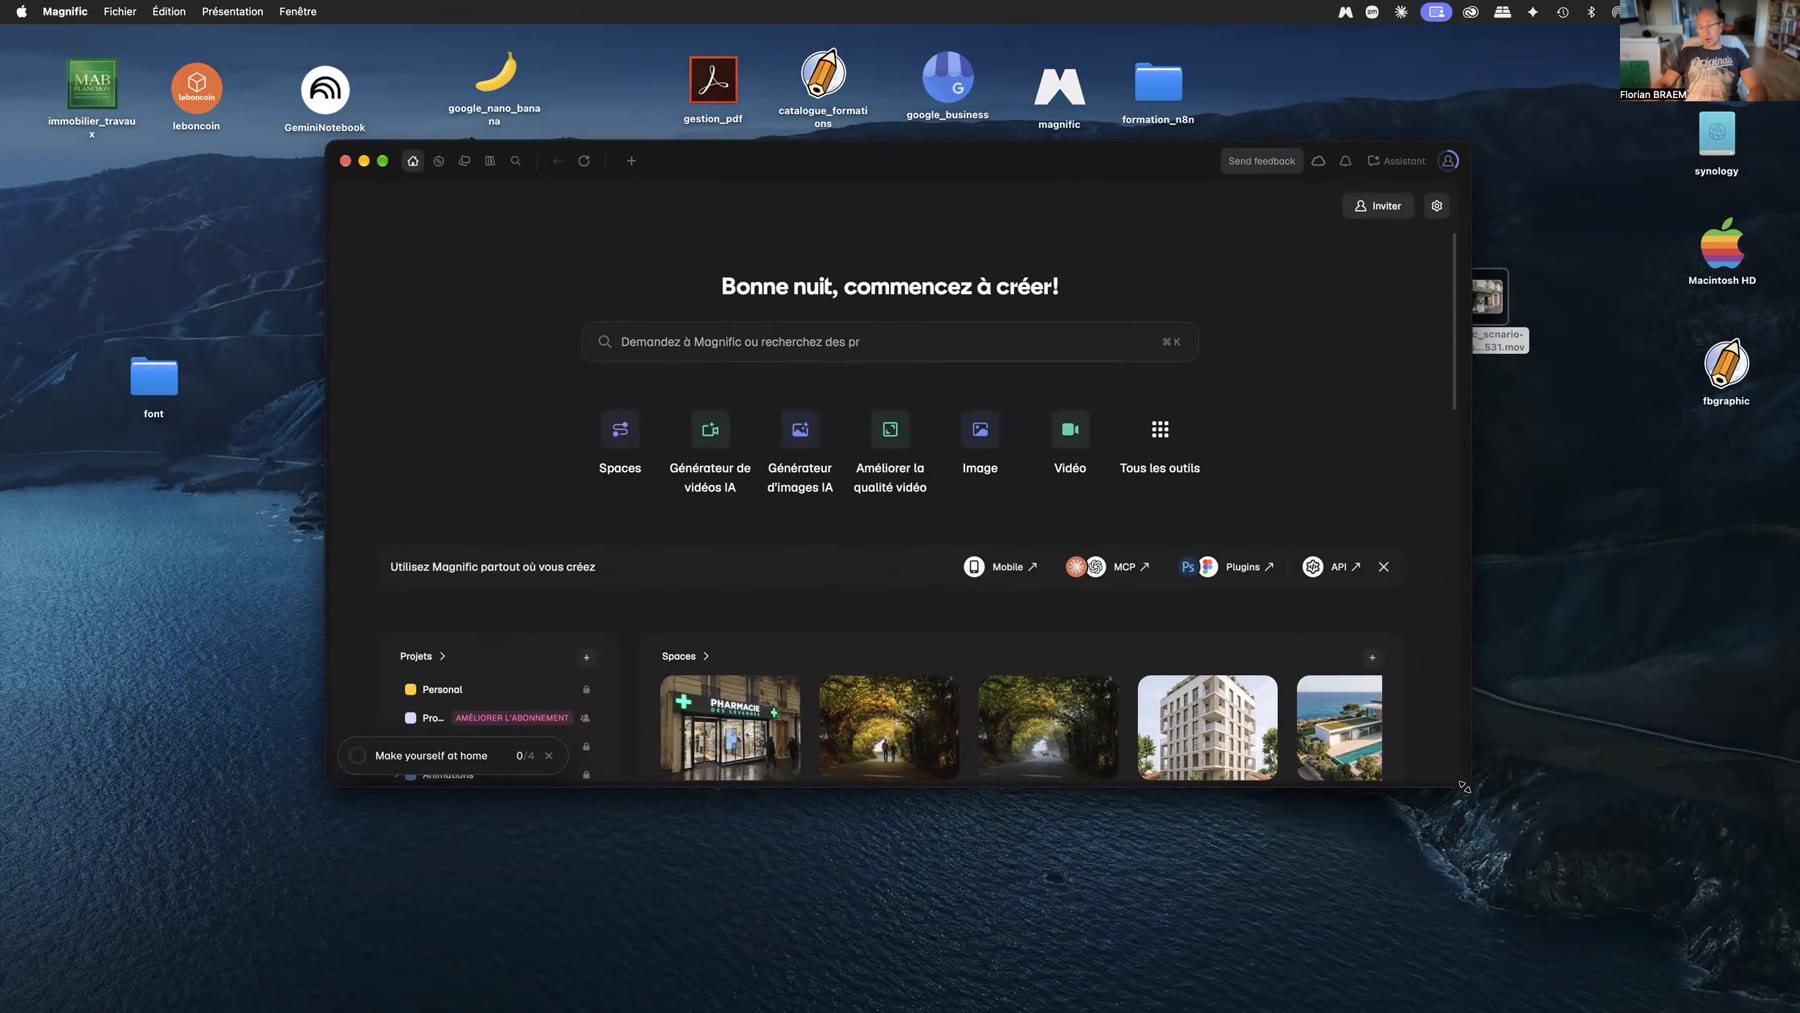Open the Image tool
The width and height of the screenshot is (1800, 1013).
[x=980, y=443]
